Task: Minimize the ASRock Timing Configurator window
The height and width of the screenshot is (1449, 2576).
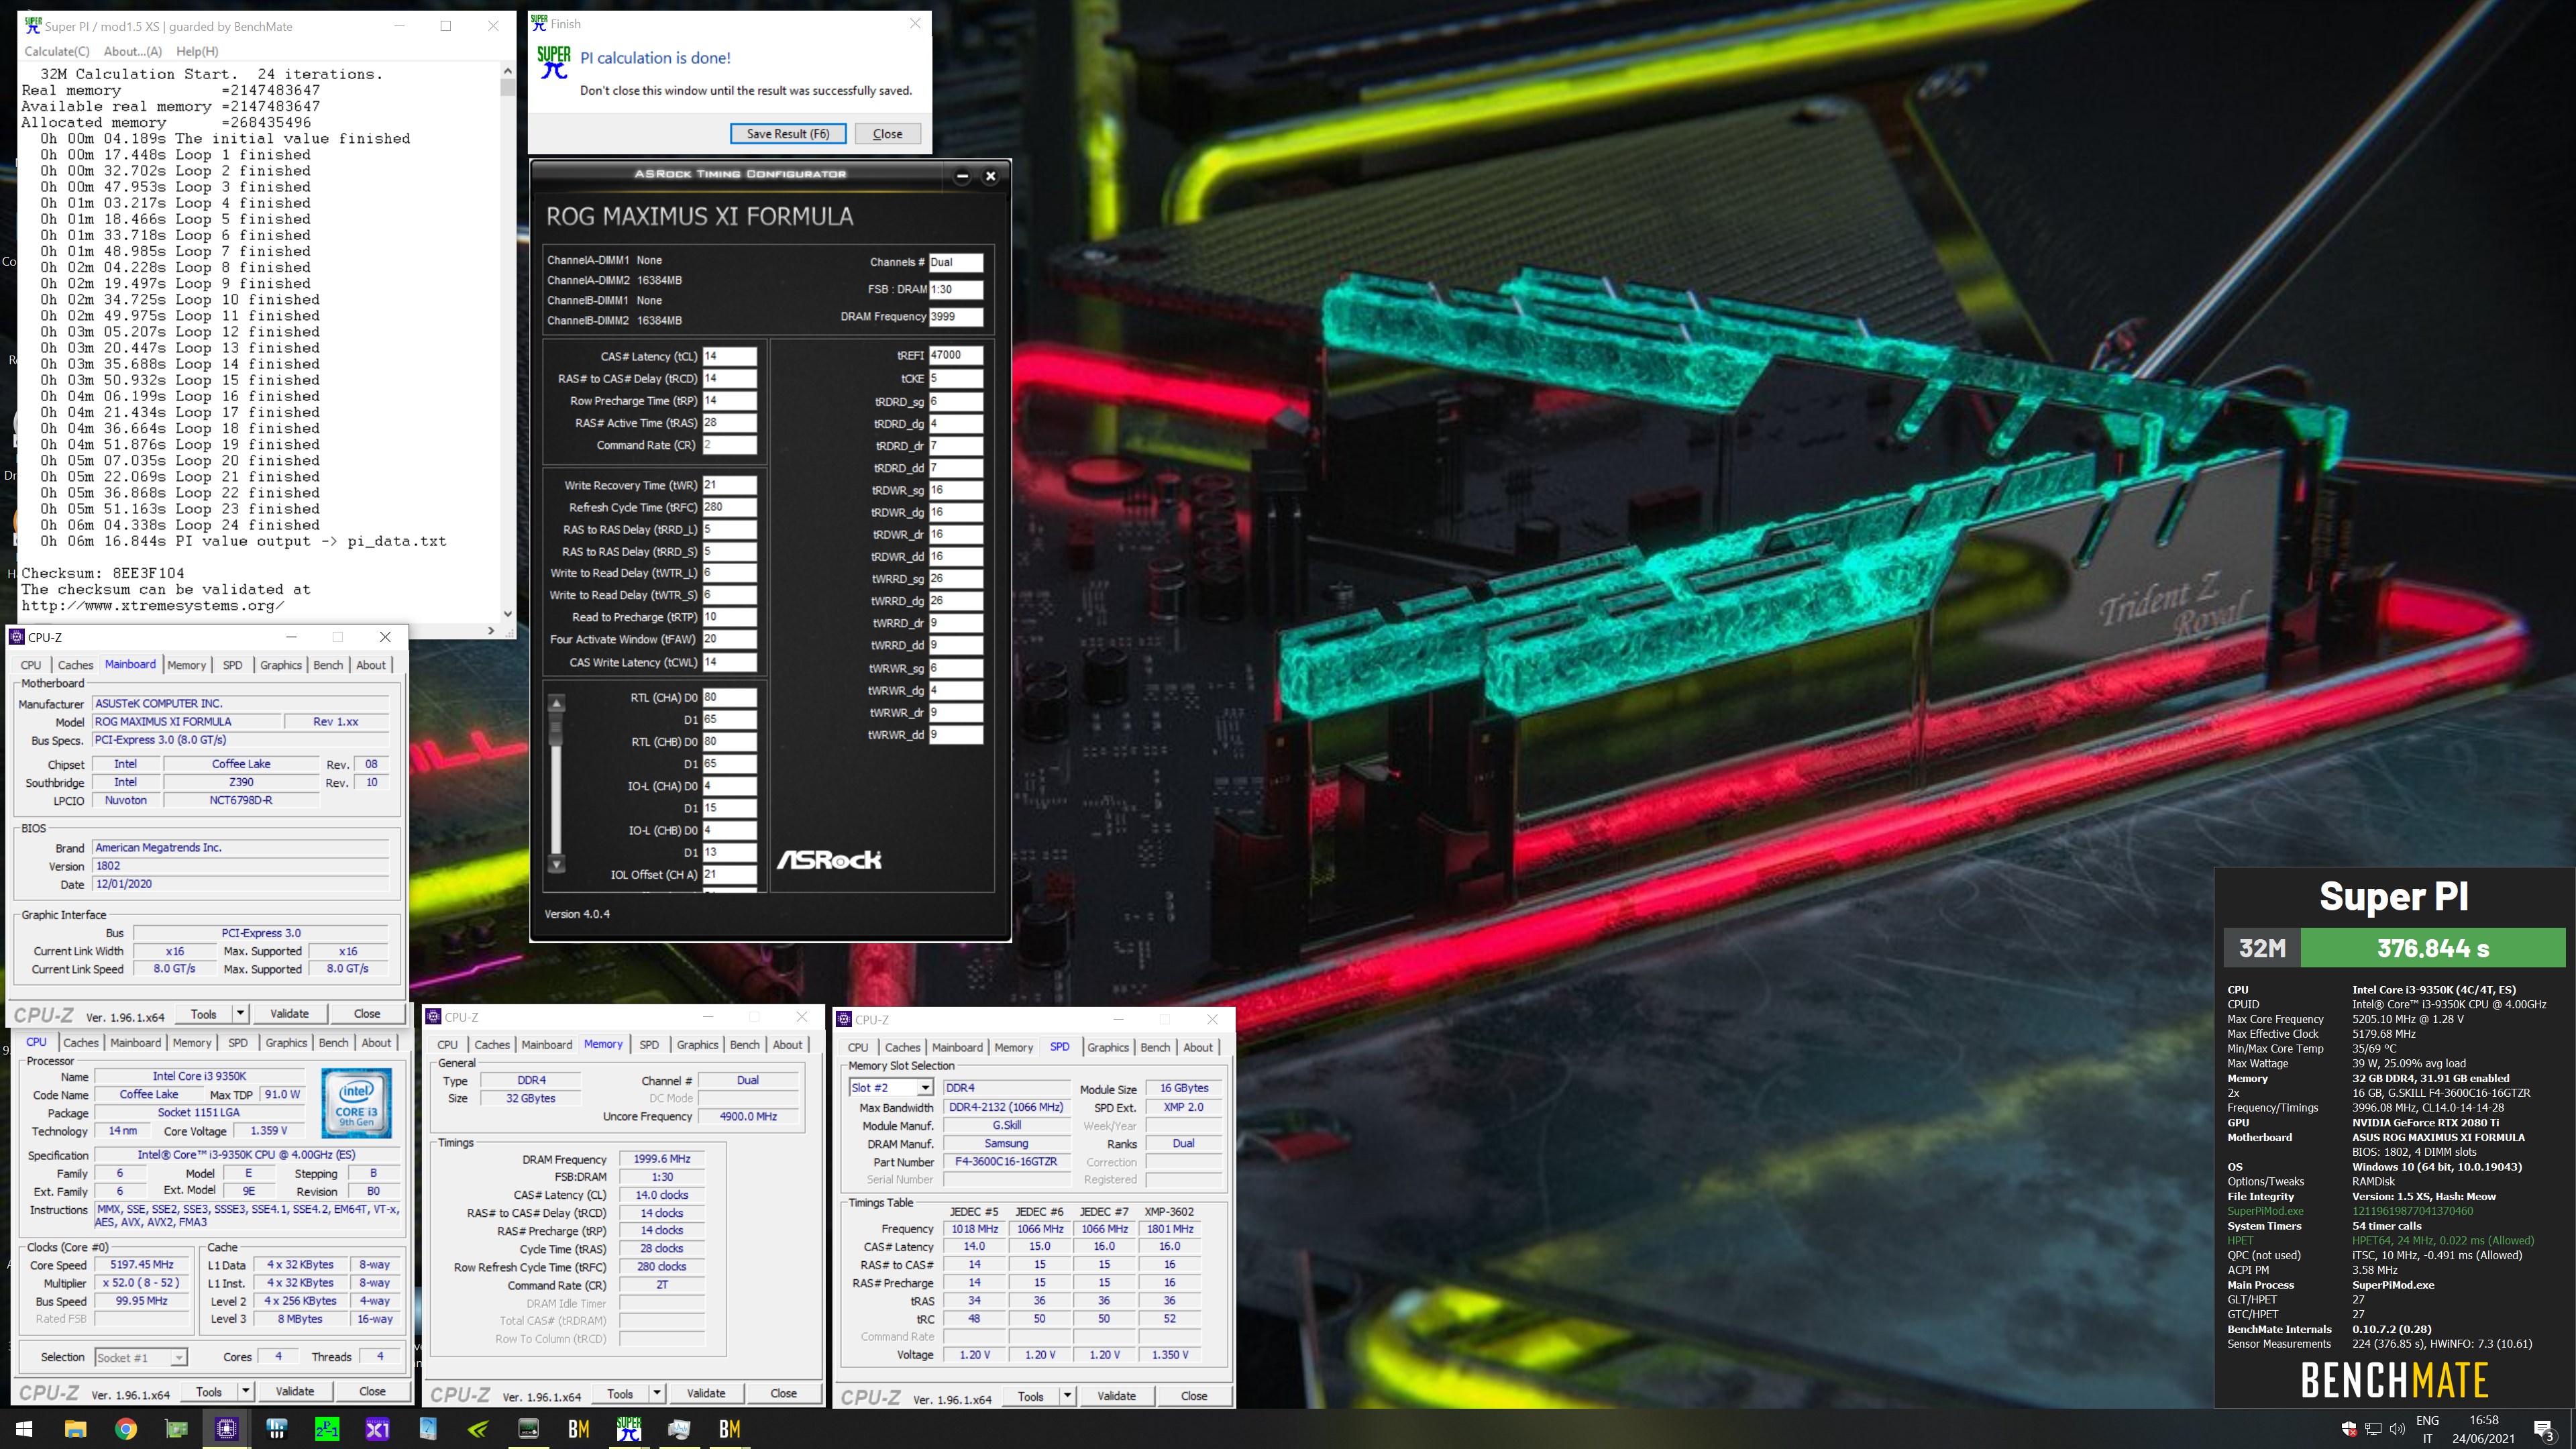Action: pyautogui.click(x=962, y=176)
